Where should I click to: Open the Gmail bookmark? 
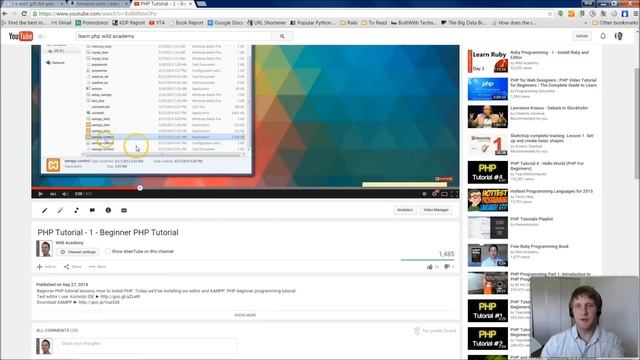click(62, 23)
